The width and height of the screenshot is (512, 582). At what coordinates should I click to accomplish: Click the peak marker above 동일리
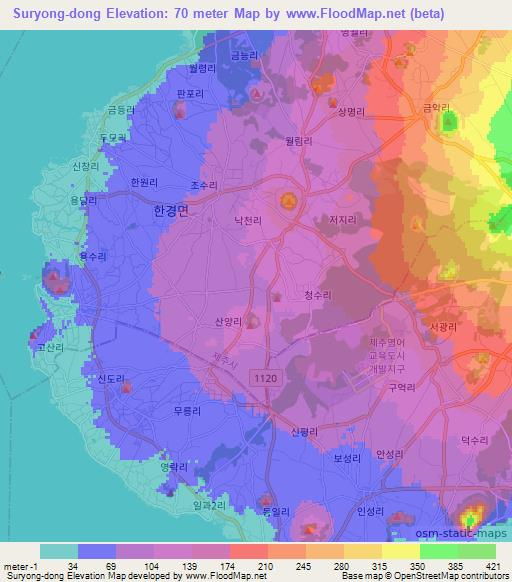[x=265, y=501]
